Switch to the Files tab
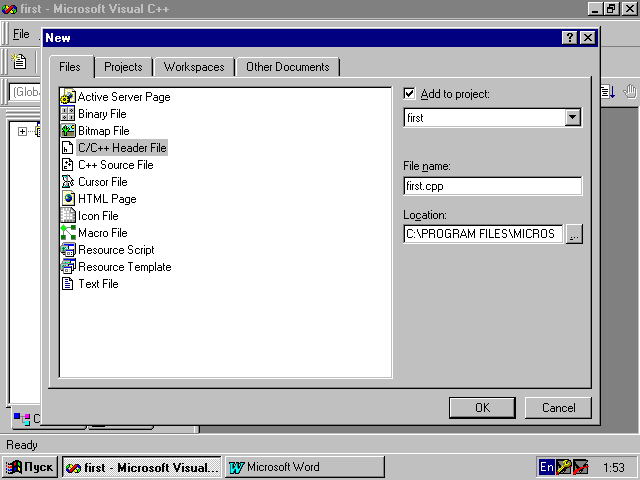This screenshot has height=480, width=640. pos(70,67)
